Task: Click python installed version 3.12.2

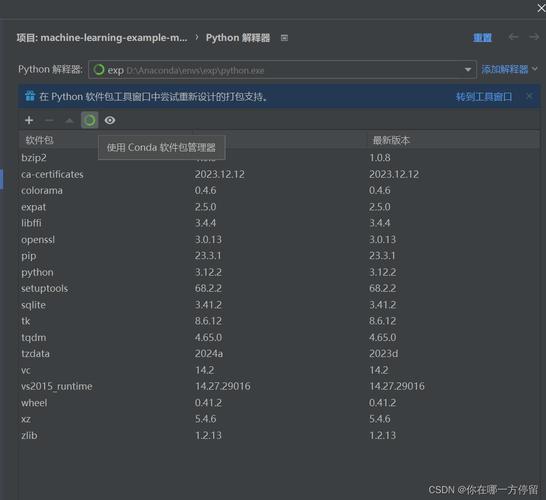Action: [x=208, y=272]
